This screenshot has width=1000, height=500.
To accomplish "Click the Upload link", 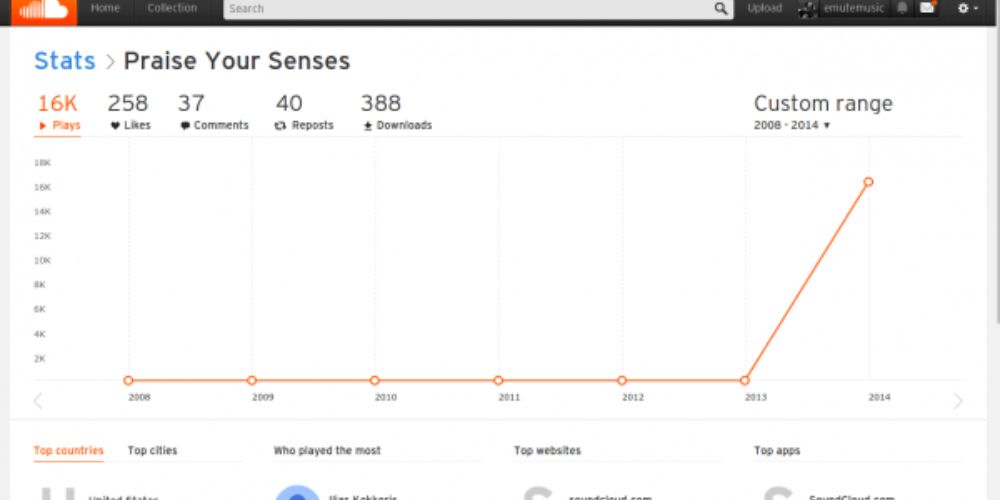I will coord(765,9).
